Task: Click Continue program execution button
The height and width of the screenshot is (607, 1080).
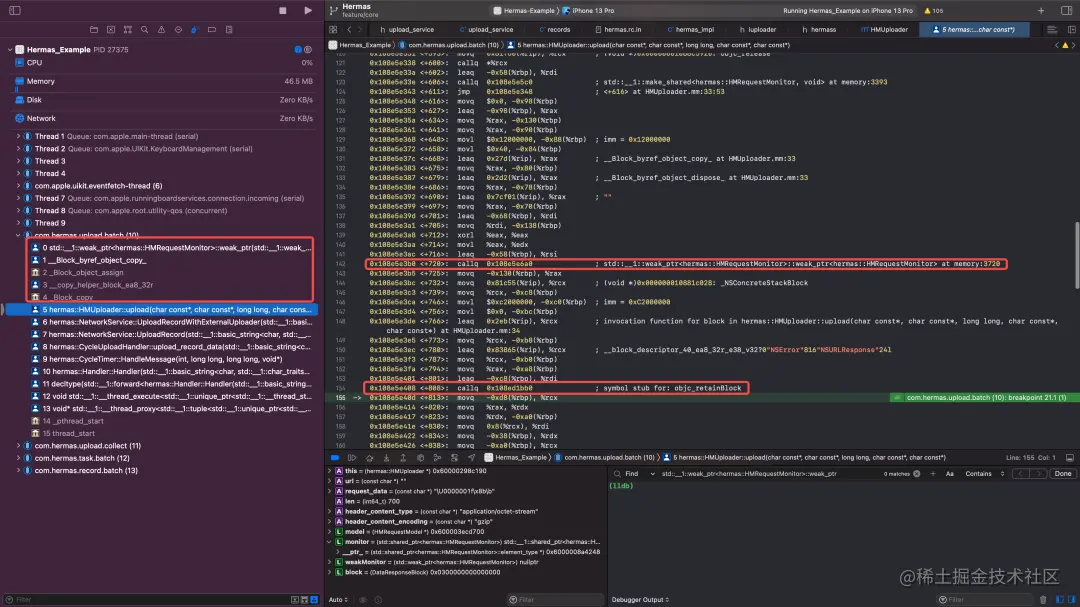Action: click(352, 457)
